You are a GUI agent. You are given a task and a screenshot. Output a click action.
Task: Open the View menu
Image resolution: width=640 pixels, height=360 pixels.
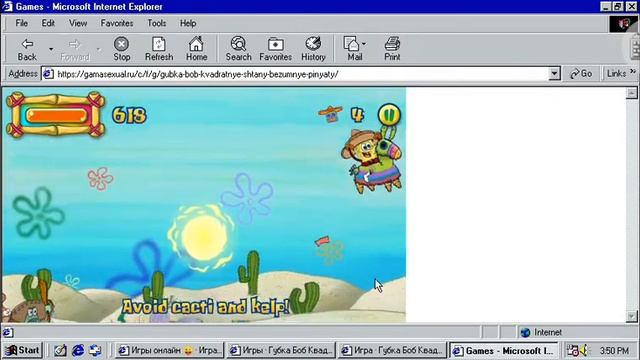click(78, 23)
